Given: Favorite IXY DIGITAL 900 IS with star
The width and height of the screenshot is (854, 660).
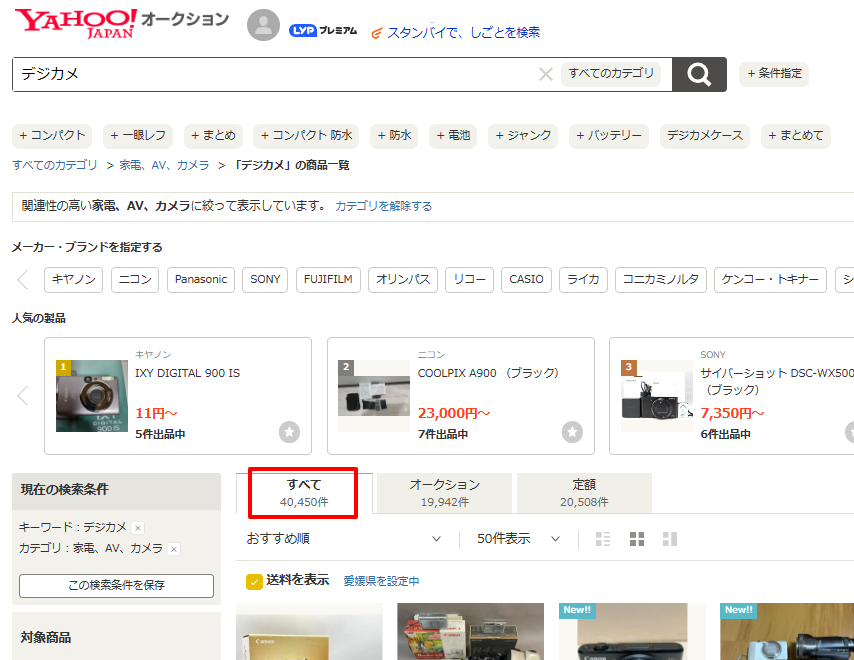Looking at the screenshot, I should tap(289, 432).
